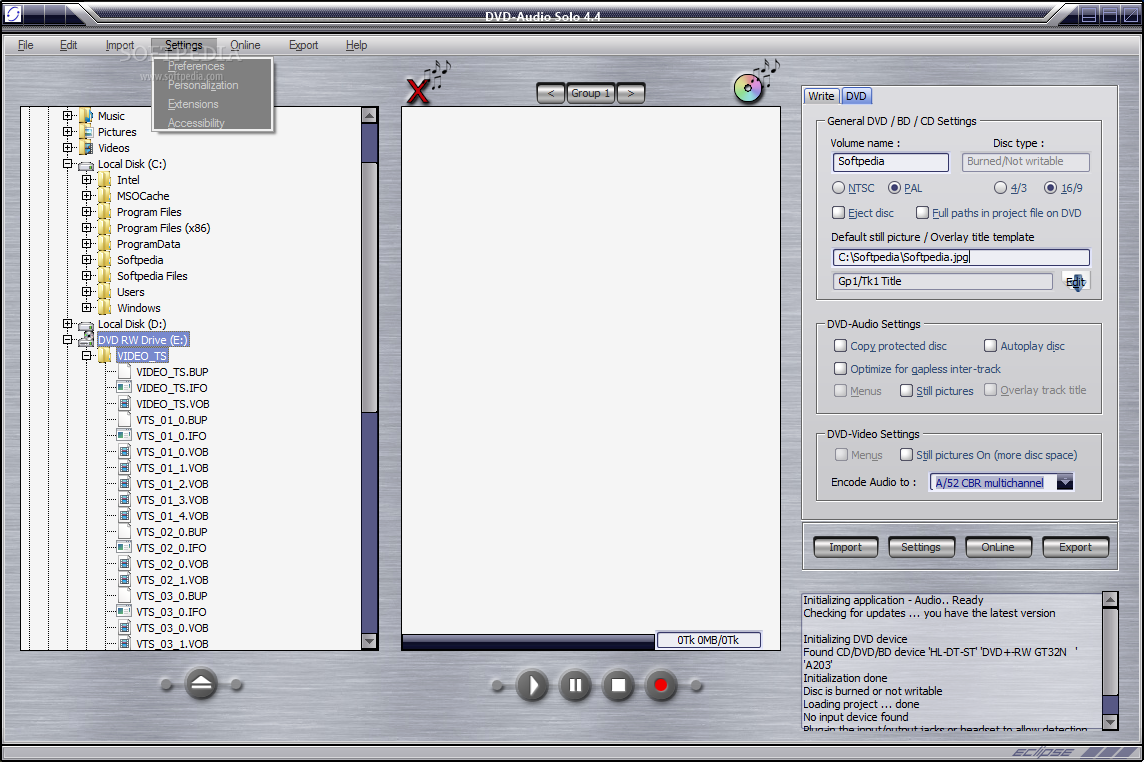This screenshot has height=762, width=1144.
Task: Select the 16/9 aspect ratio option
Action: coord(1051,188)
